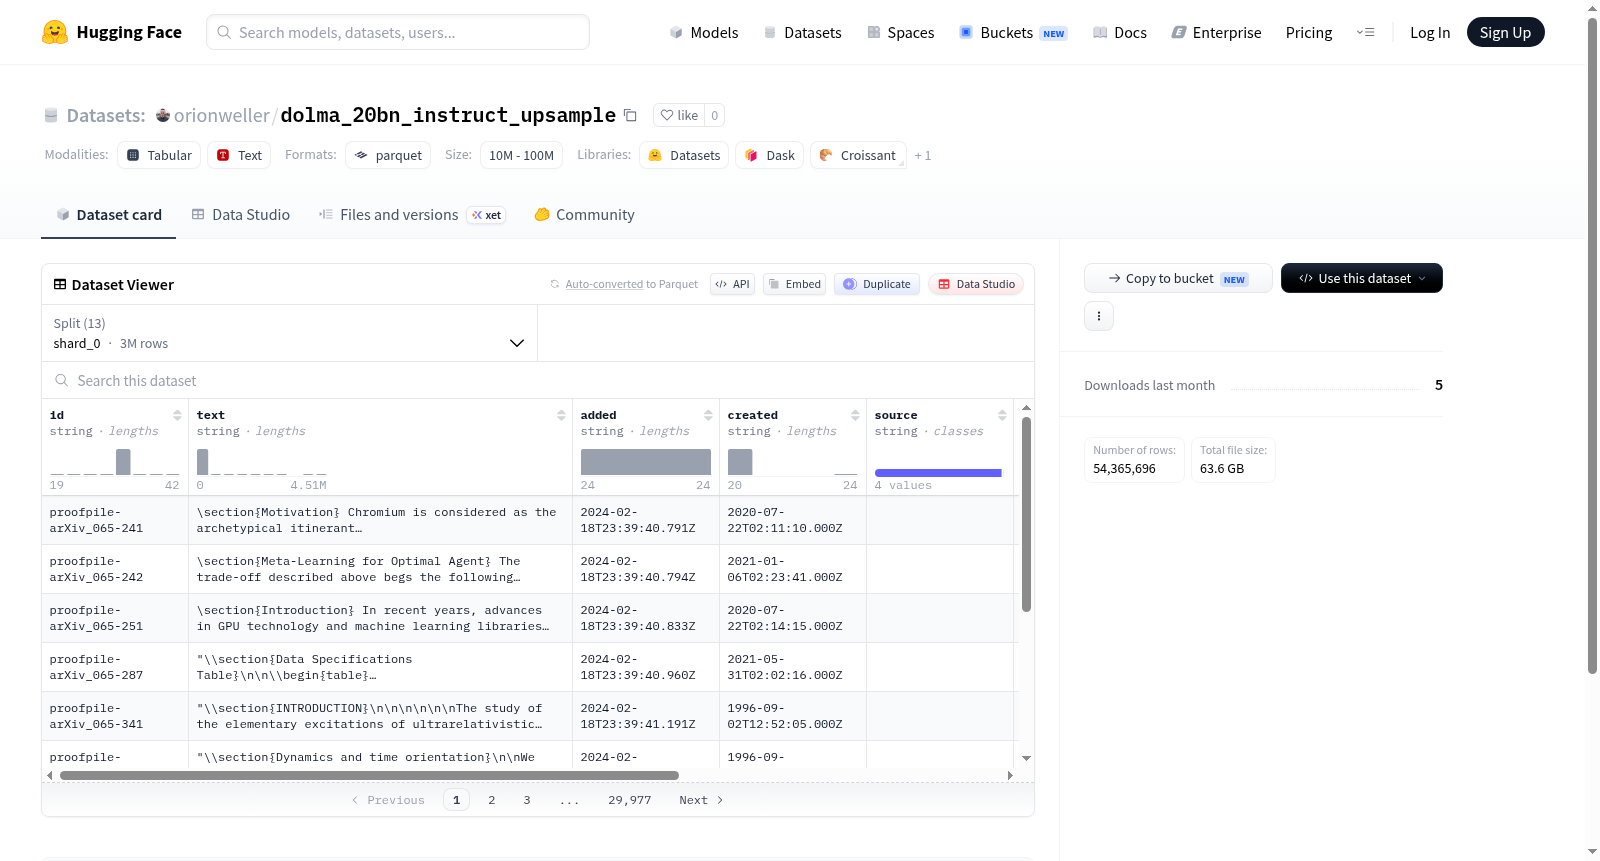This screenshot has width=1600, height=861.
Task: Open the navigation overflow menu icon
Action: [1365, 32]
